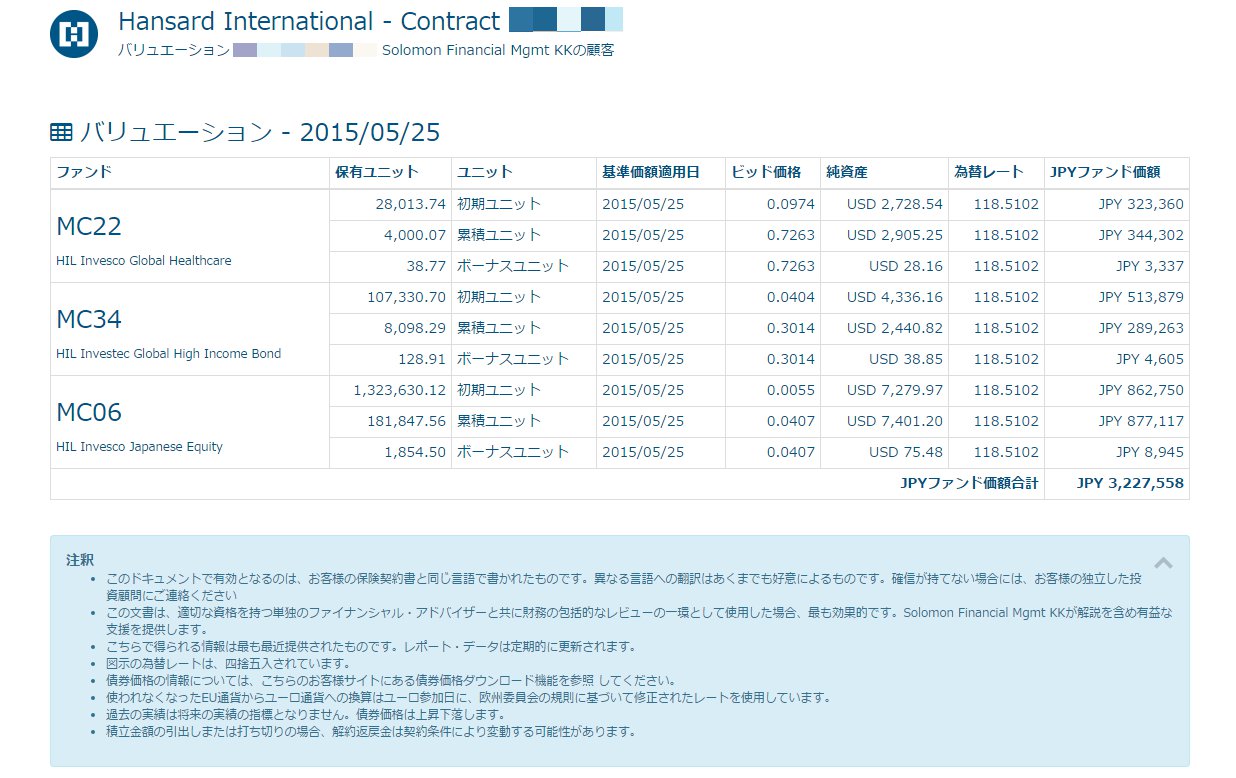Click net asset USD 2,905.25

tap(895, 235)
